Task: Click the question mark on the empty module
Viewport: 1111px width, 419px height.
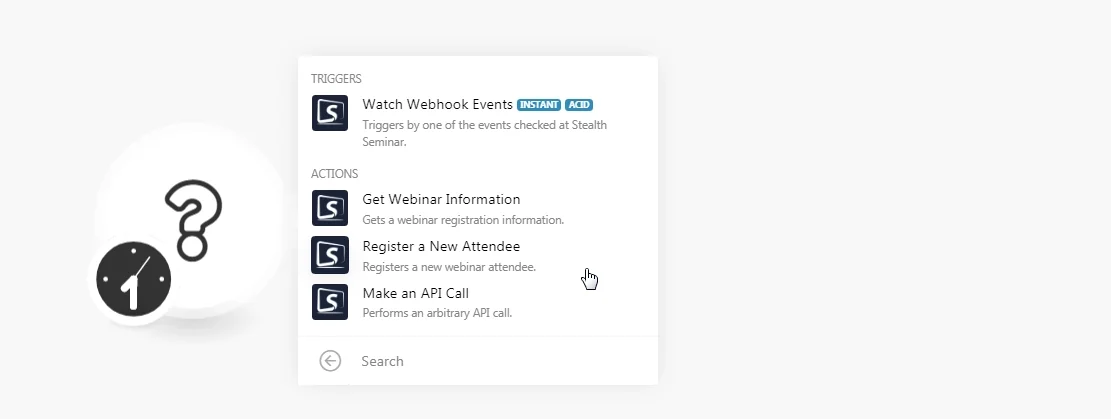Action: tap(193, 220)
